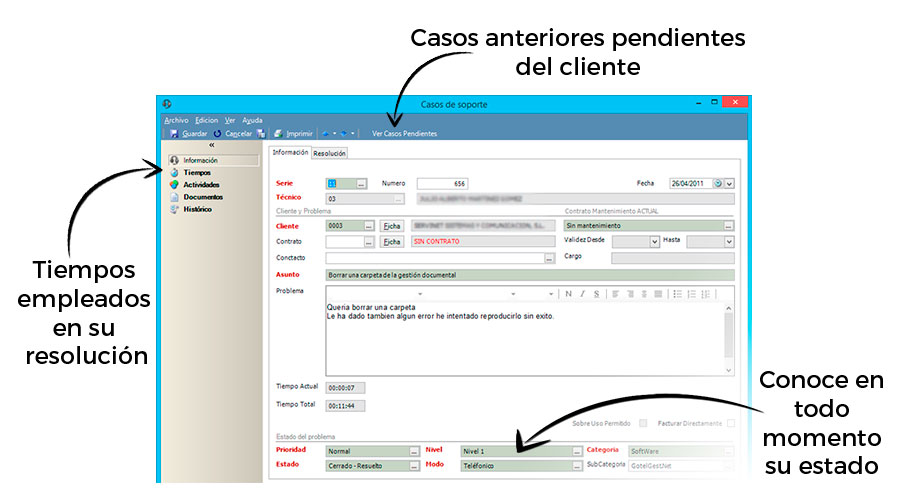This screenshot has width=900, height=500.
Task: Open Histórico section in sidebar
Action: [197, 209]
